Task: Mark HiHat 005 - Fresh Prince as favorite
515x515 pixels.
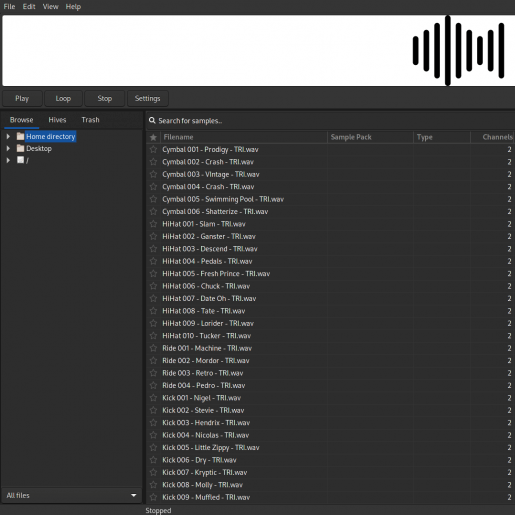Action: coord(153,274)
